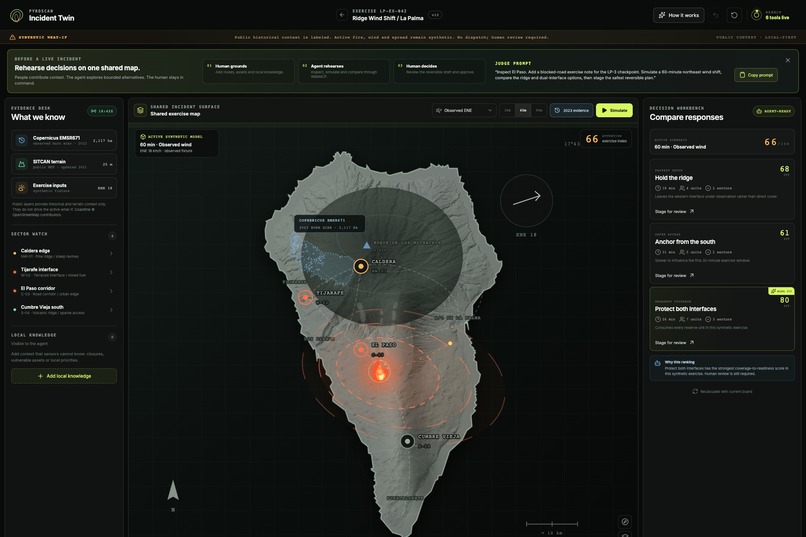Select the Cumbre Vieja marker on the map
The image size is (806, 537).
407,441
